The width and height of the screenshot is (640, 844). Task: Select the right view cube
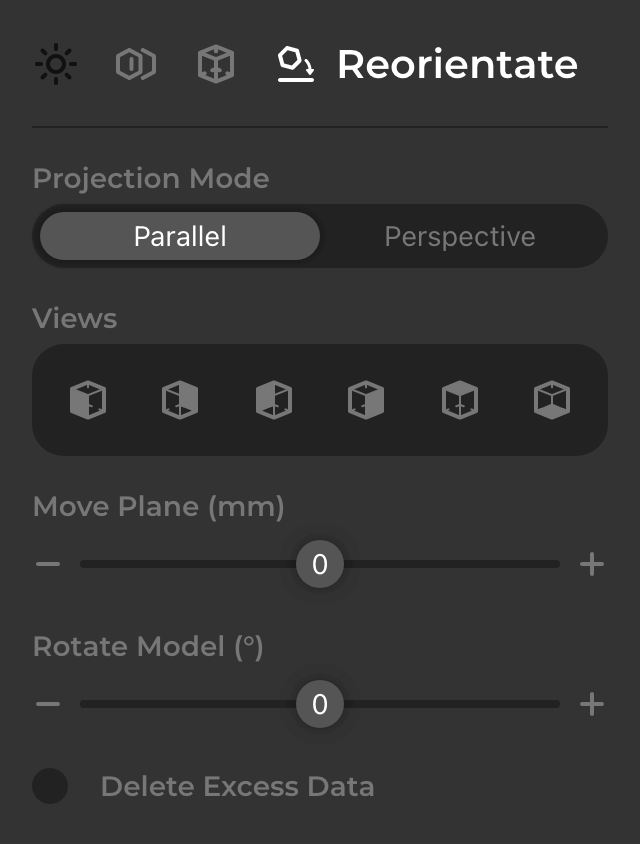[x=366, y=400]
